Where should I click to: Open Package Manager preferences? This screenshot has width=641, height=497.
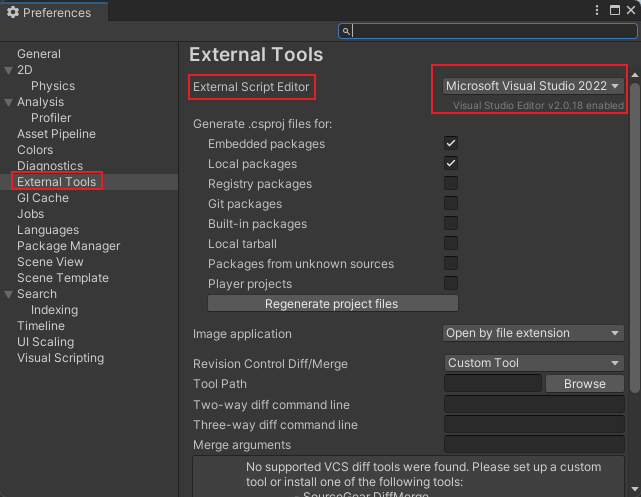point(68,246)
